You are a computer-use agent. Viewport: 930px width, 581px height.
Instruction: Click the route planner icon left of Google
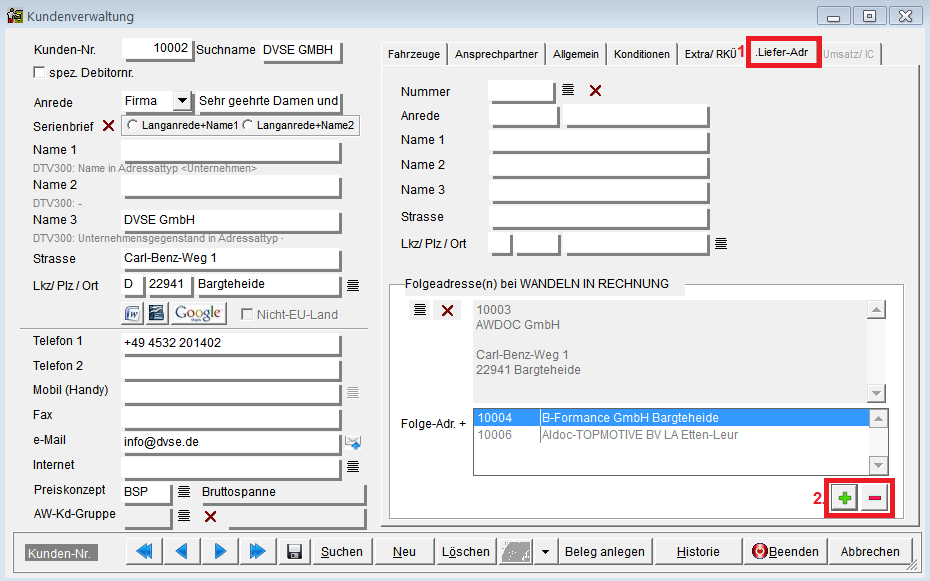157,313
